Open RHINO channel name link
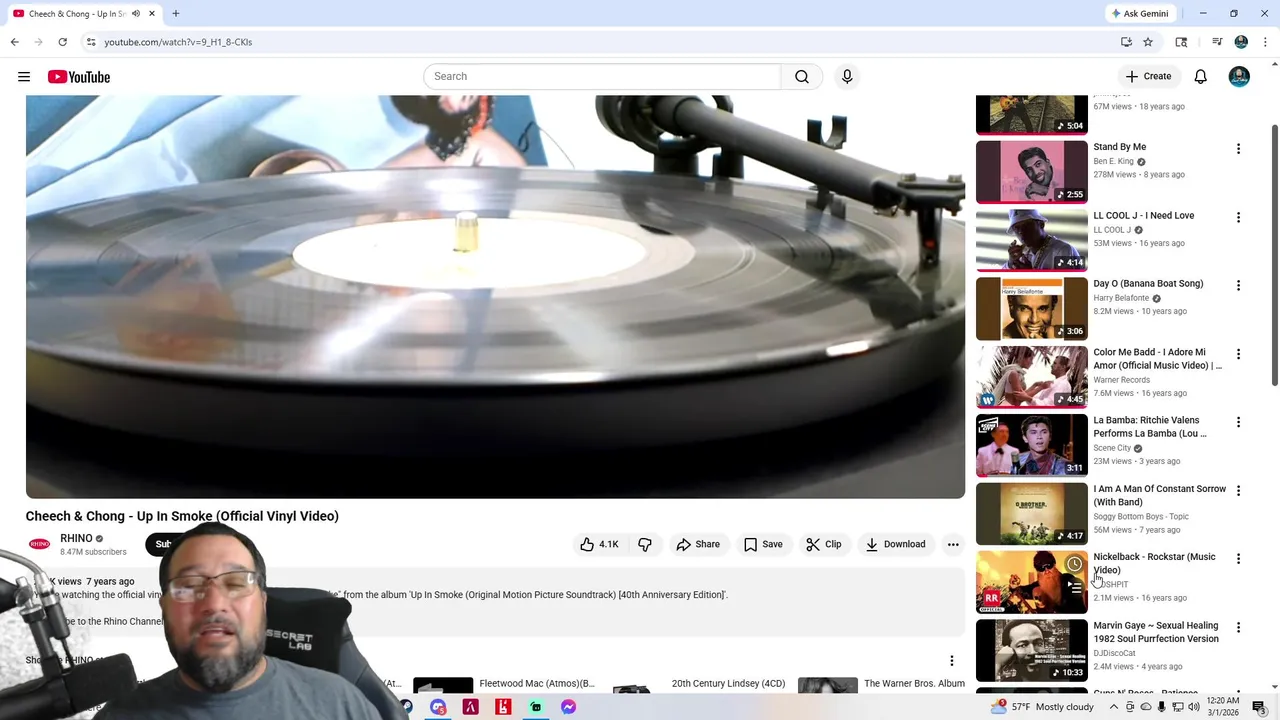The width and height of the screenshot is (1280, 720). click(76, 538)
